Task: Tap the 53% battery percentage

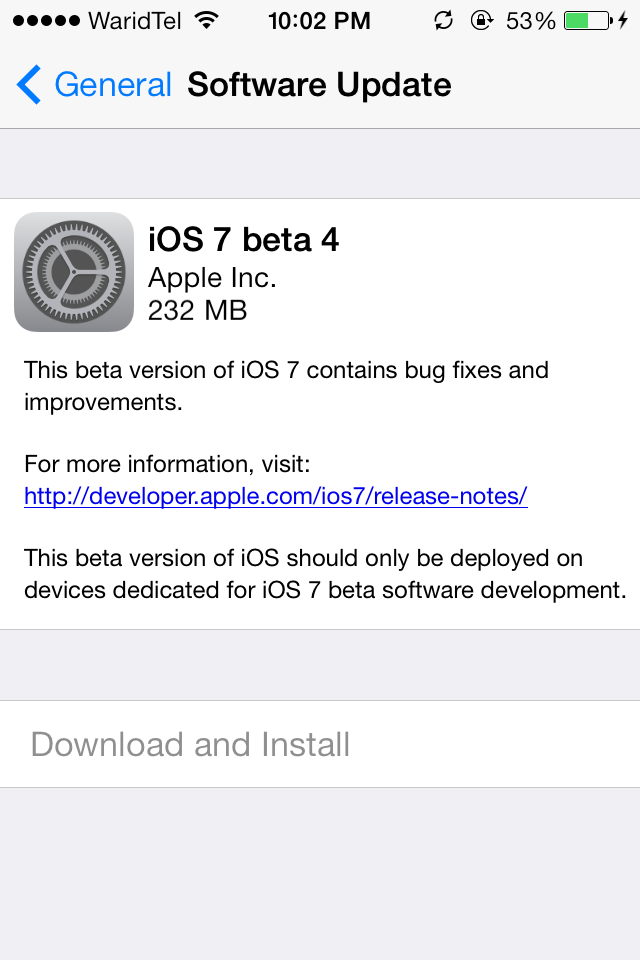Action: [x=530, y=21]
